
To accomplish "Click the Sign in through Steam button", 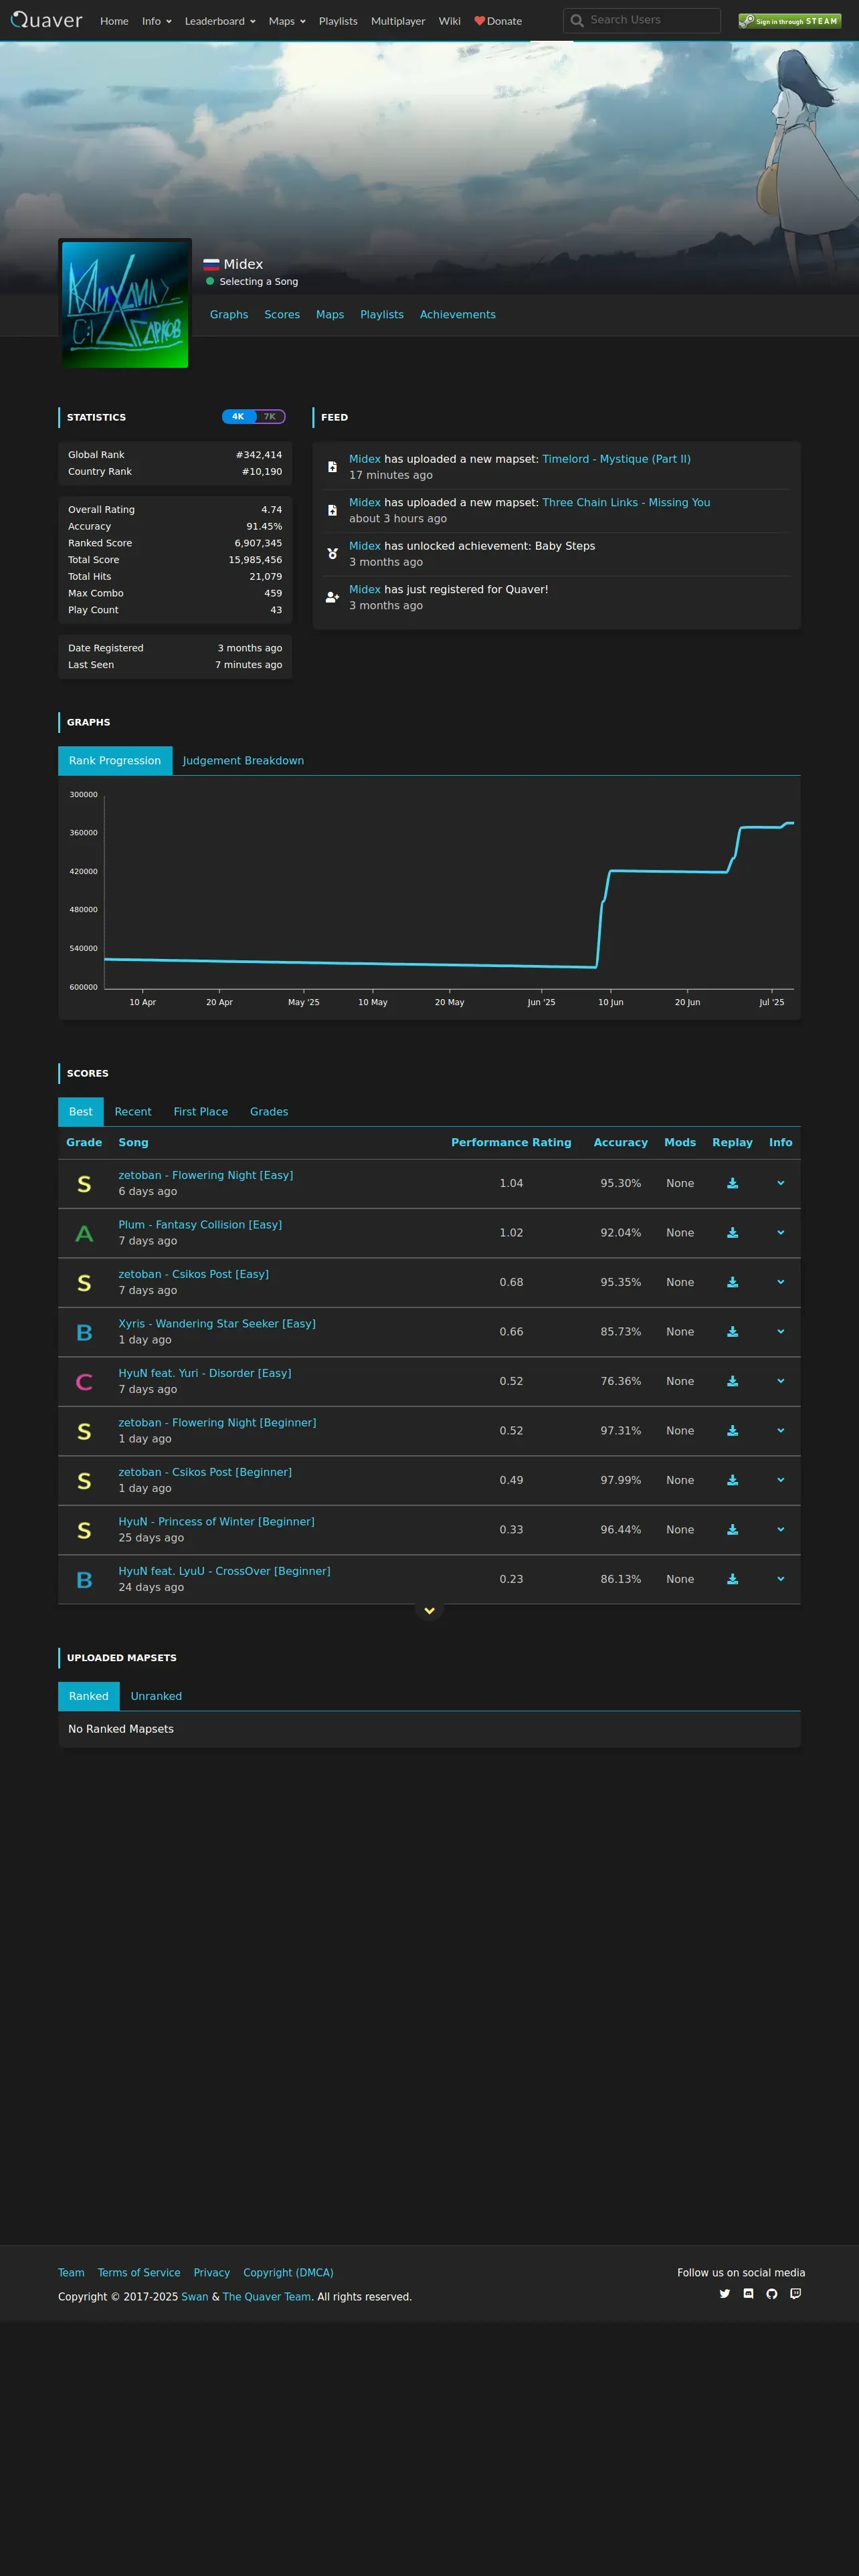I will (x=790, y=20).
